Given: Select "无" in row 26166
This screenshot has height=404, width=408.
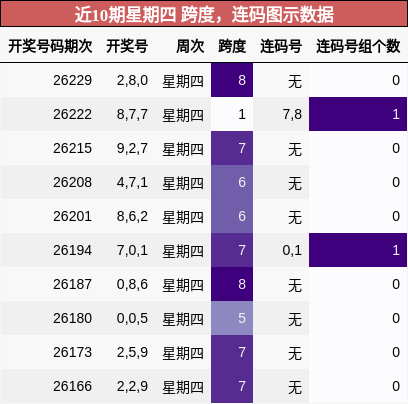Looking at the screenshot, I should (295, 387).
